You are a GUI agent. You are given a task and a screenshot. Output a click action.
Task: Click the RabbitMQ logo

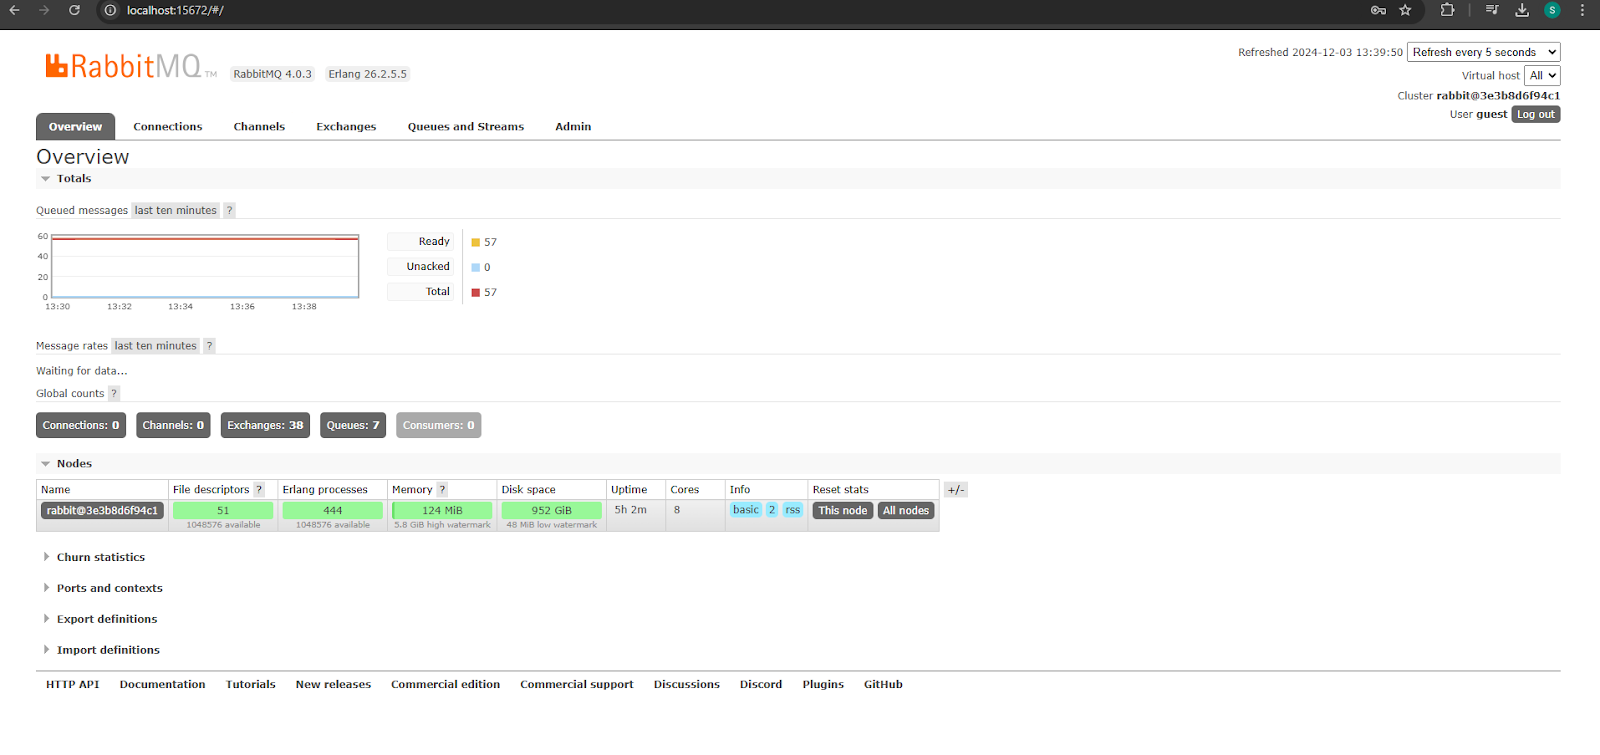tap(125, 67)
